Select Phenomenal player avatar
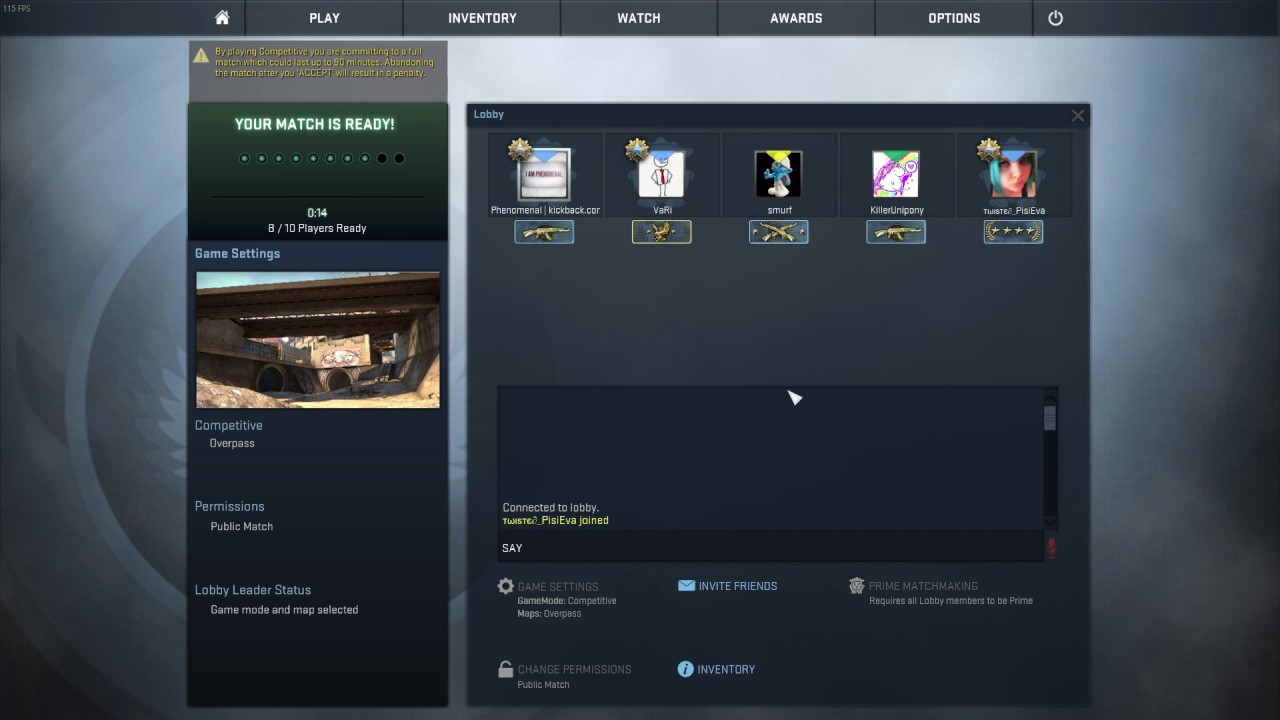This screenshot has height=720, width=1280. 544,174
